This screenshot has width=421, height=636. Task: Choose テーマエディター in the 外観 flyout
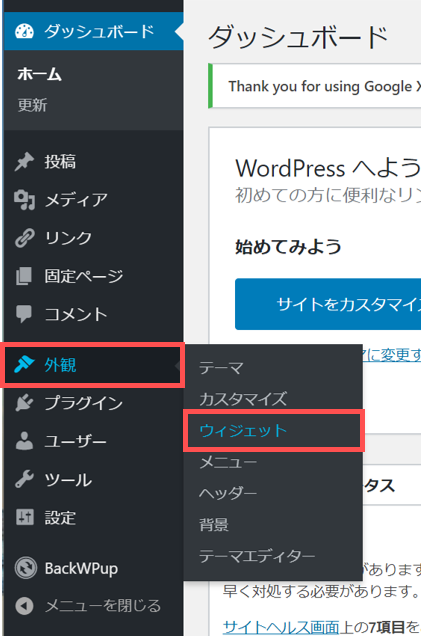tap(257, 556)
